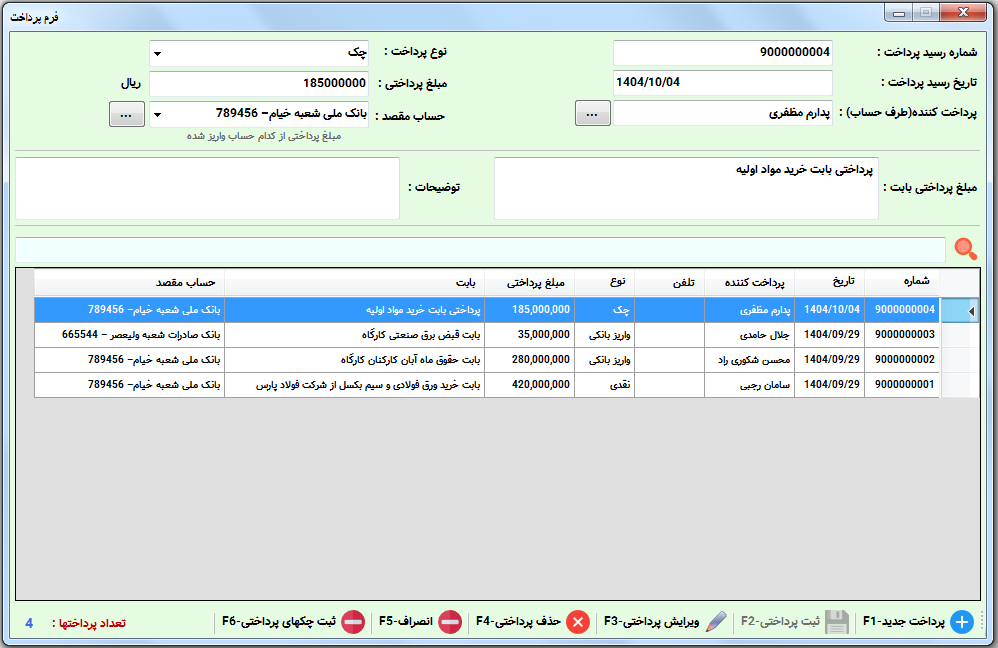Image resolution: width=998 pixels, height=648 pixels.
Task: Click amount cell 420,000,000
Action: coord(530,384)
